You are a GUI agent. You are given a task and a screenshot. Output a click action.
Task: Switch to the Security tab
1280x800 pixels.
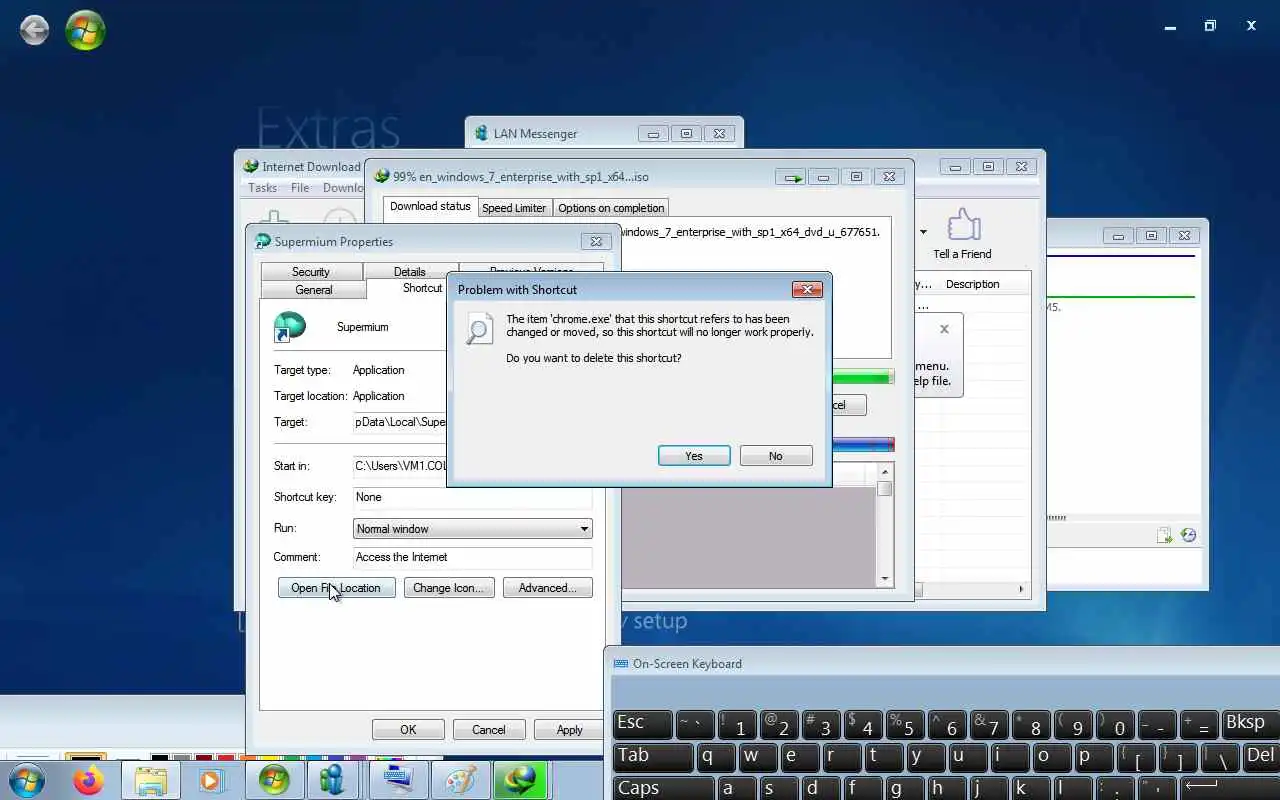(x=311, y=272)
